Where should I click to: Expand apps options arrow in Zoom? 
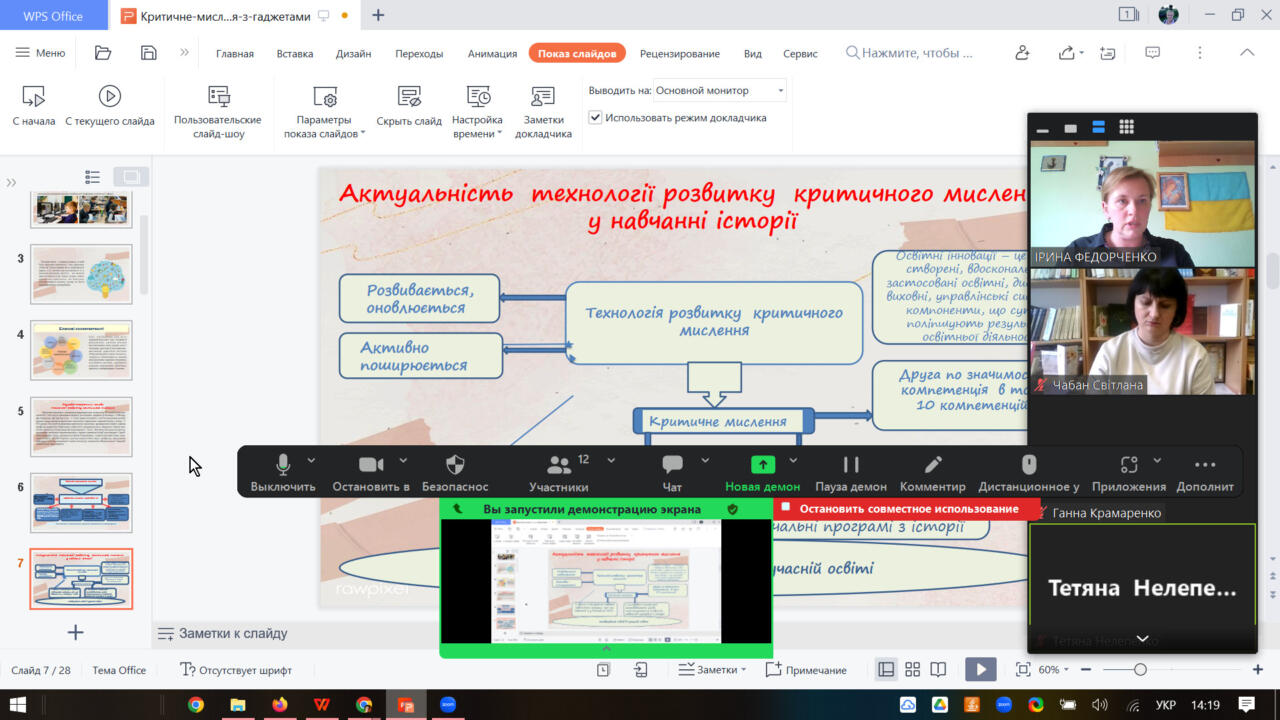1157,461
